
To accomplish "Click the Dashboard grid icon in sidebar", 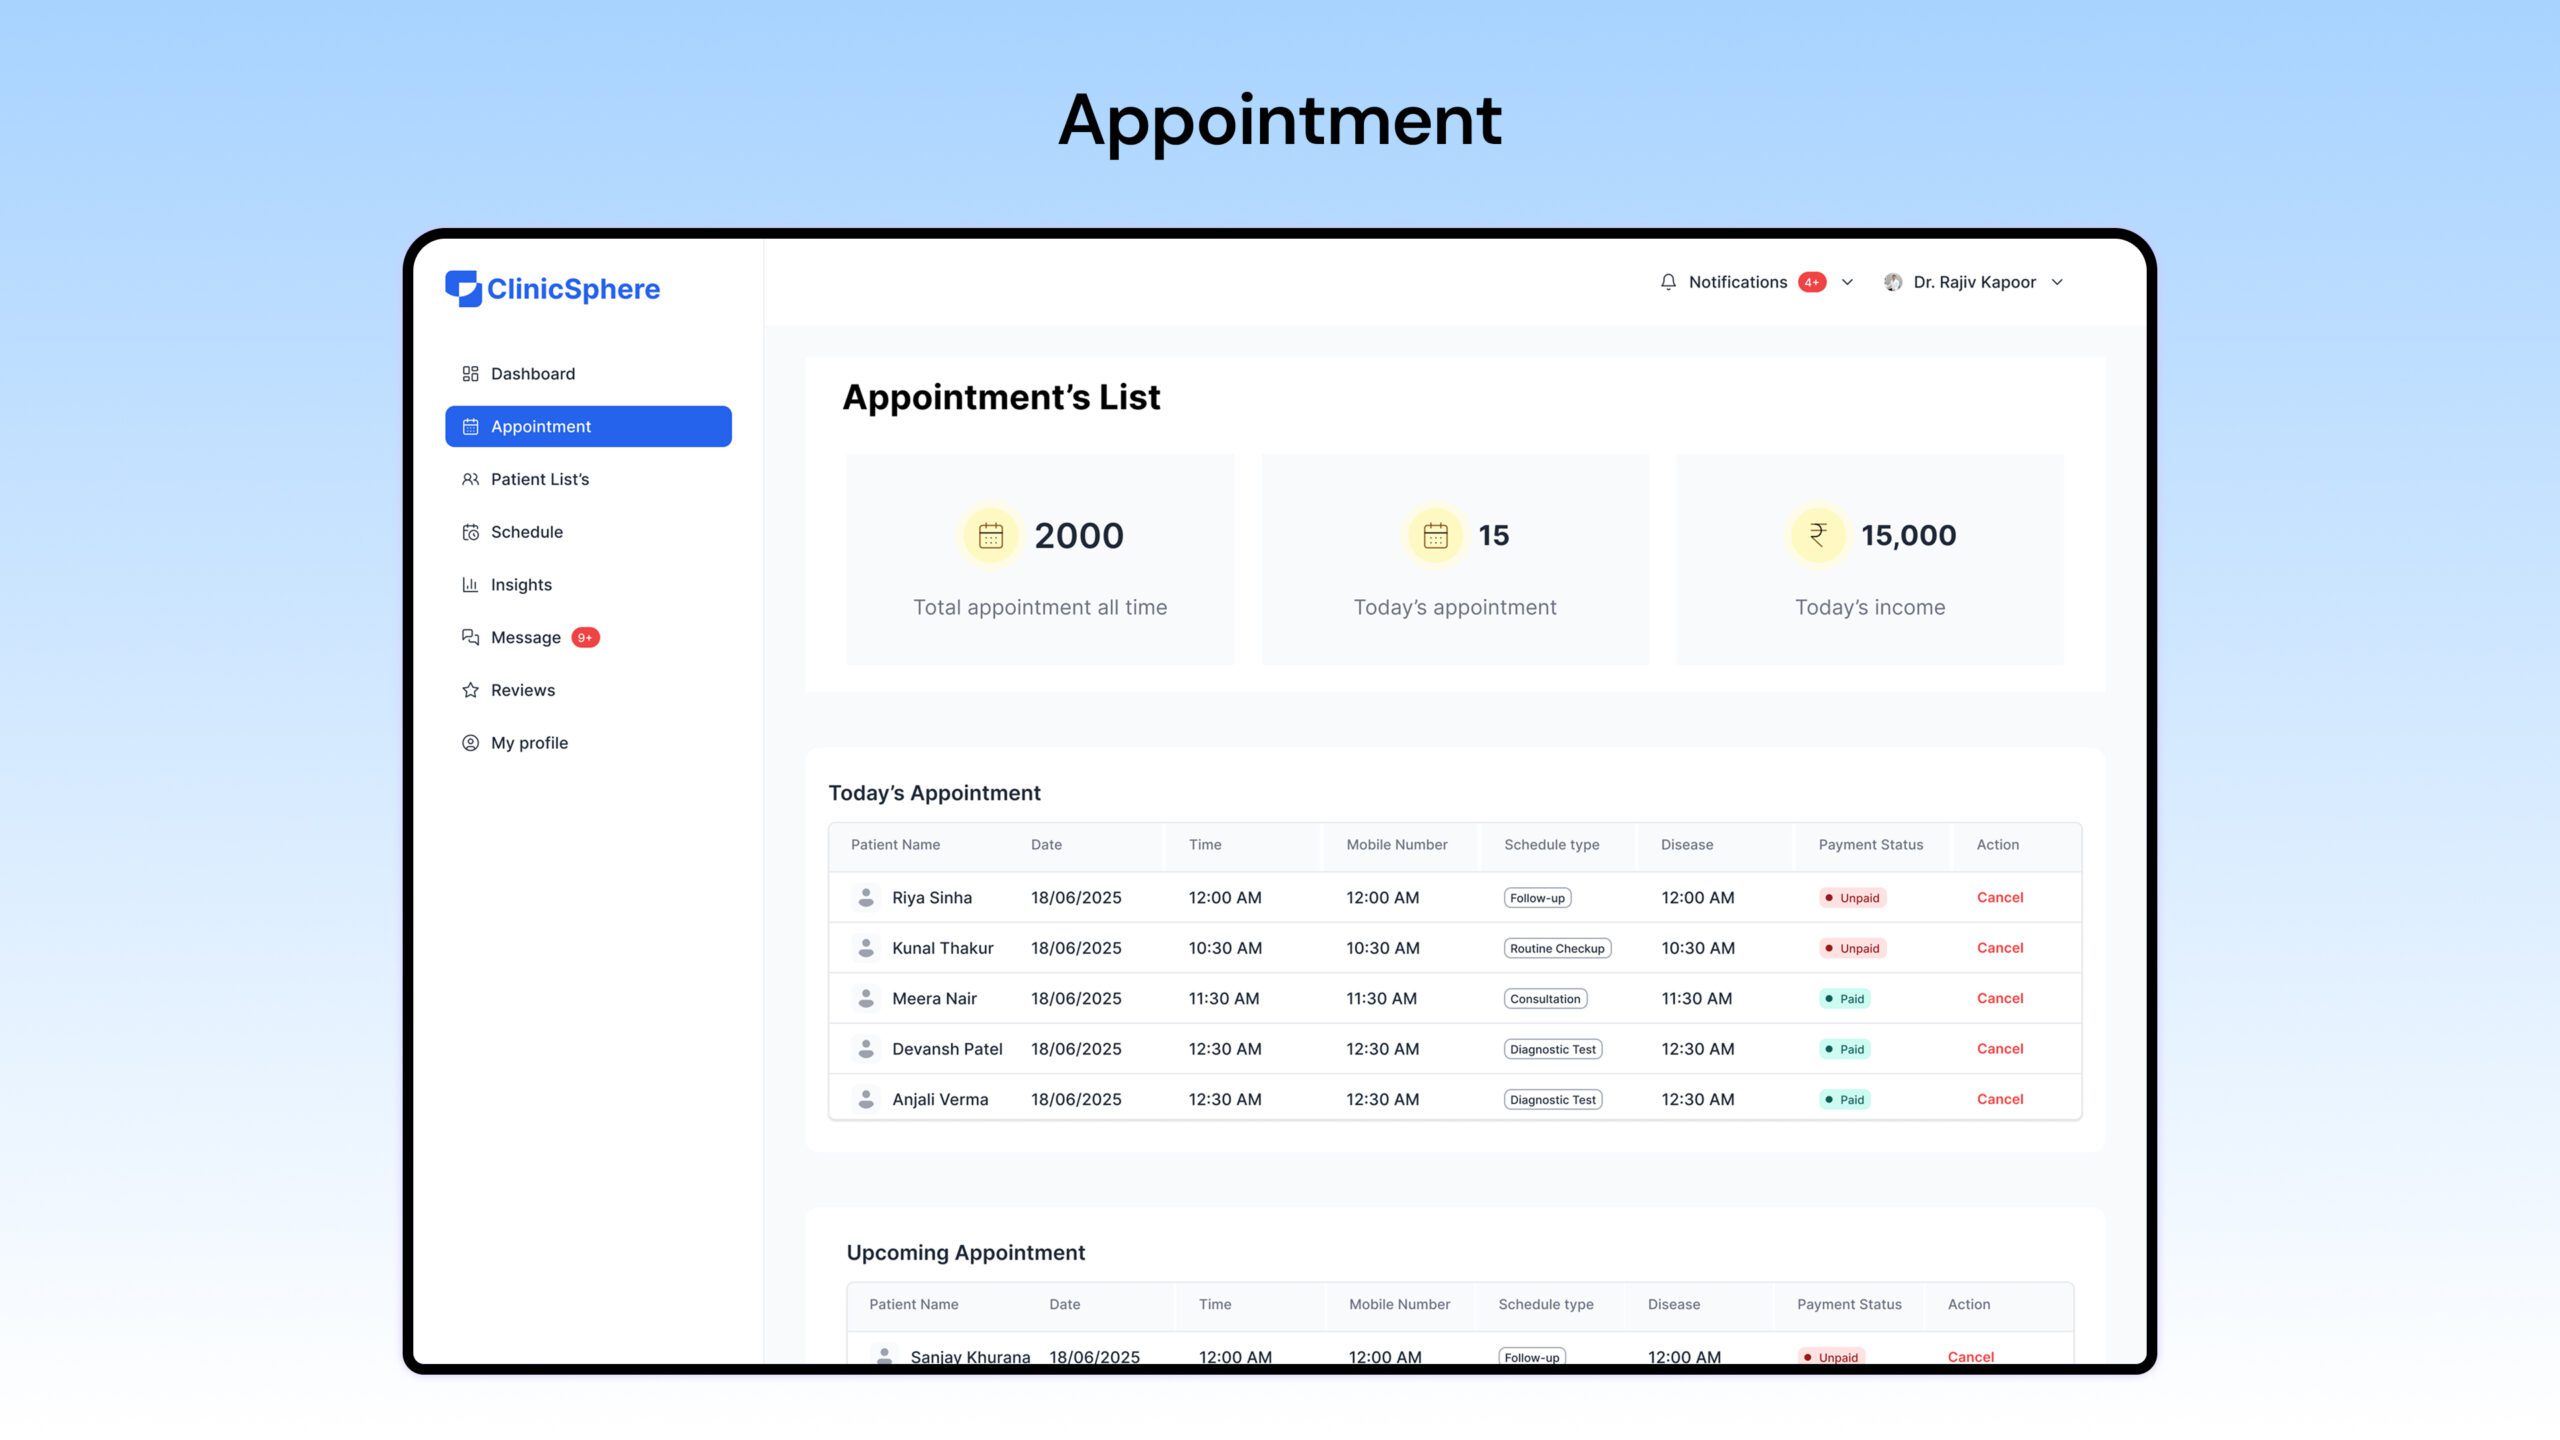I will pos(470,374).
